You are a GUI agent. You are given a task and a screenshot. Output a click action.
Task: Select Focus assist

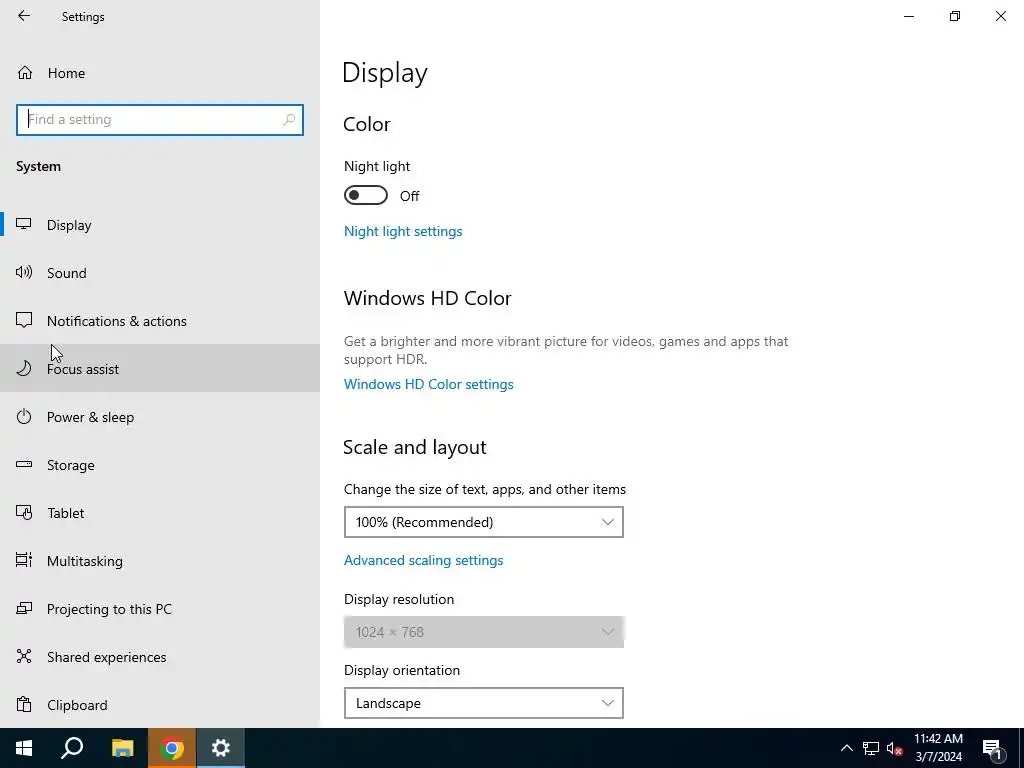click(160, 369)
